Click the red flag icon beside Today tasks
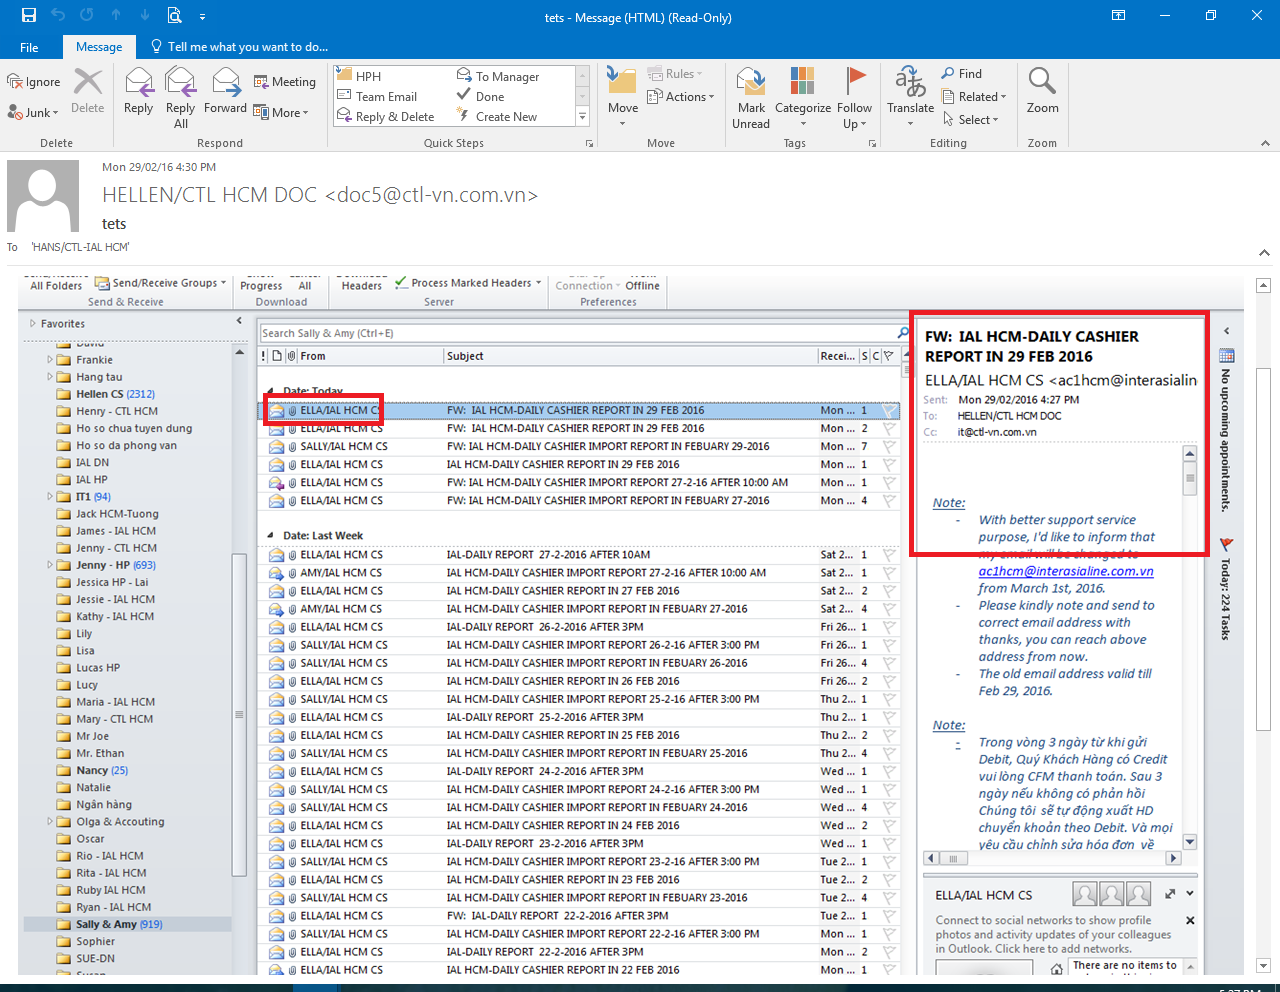Viewport: 1280px width, 992px height. coord(1226,545)
